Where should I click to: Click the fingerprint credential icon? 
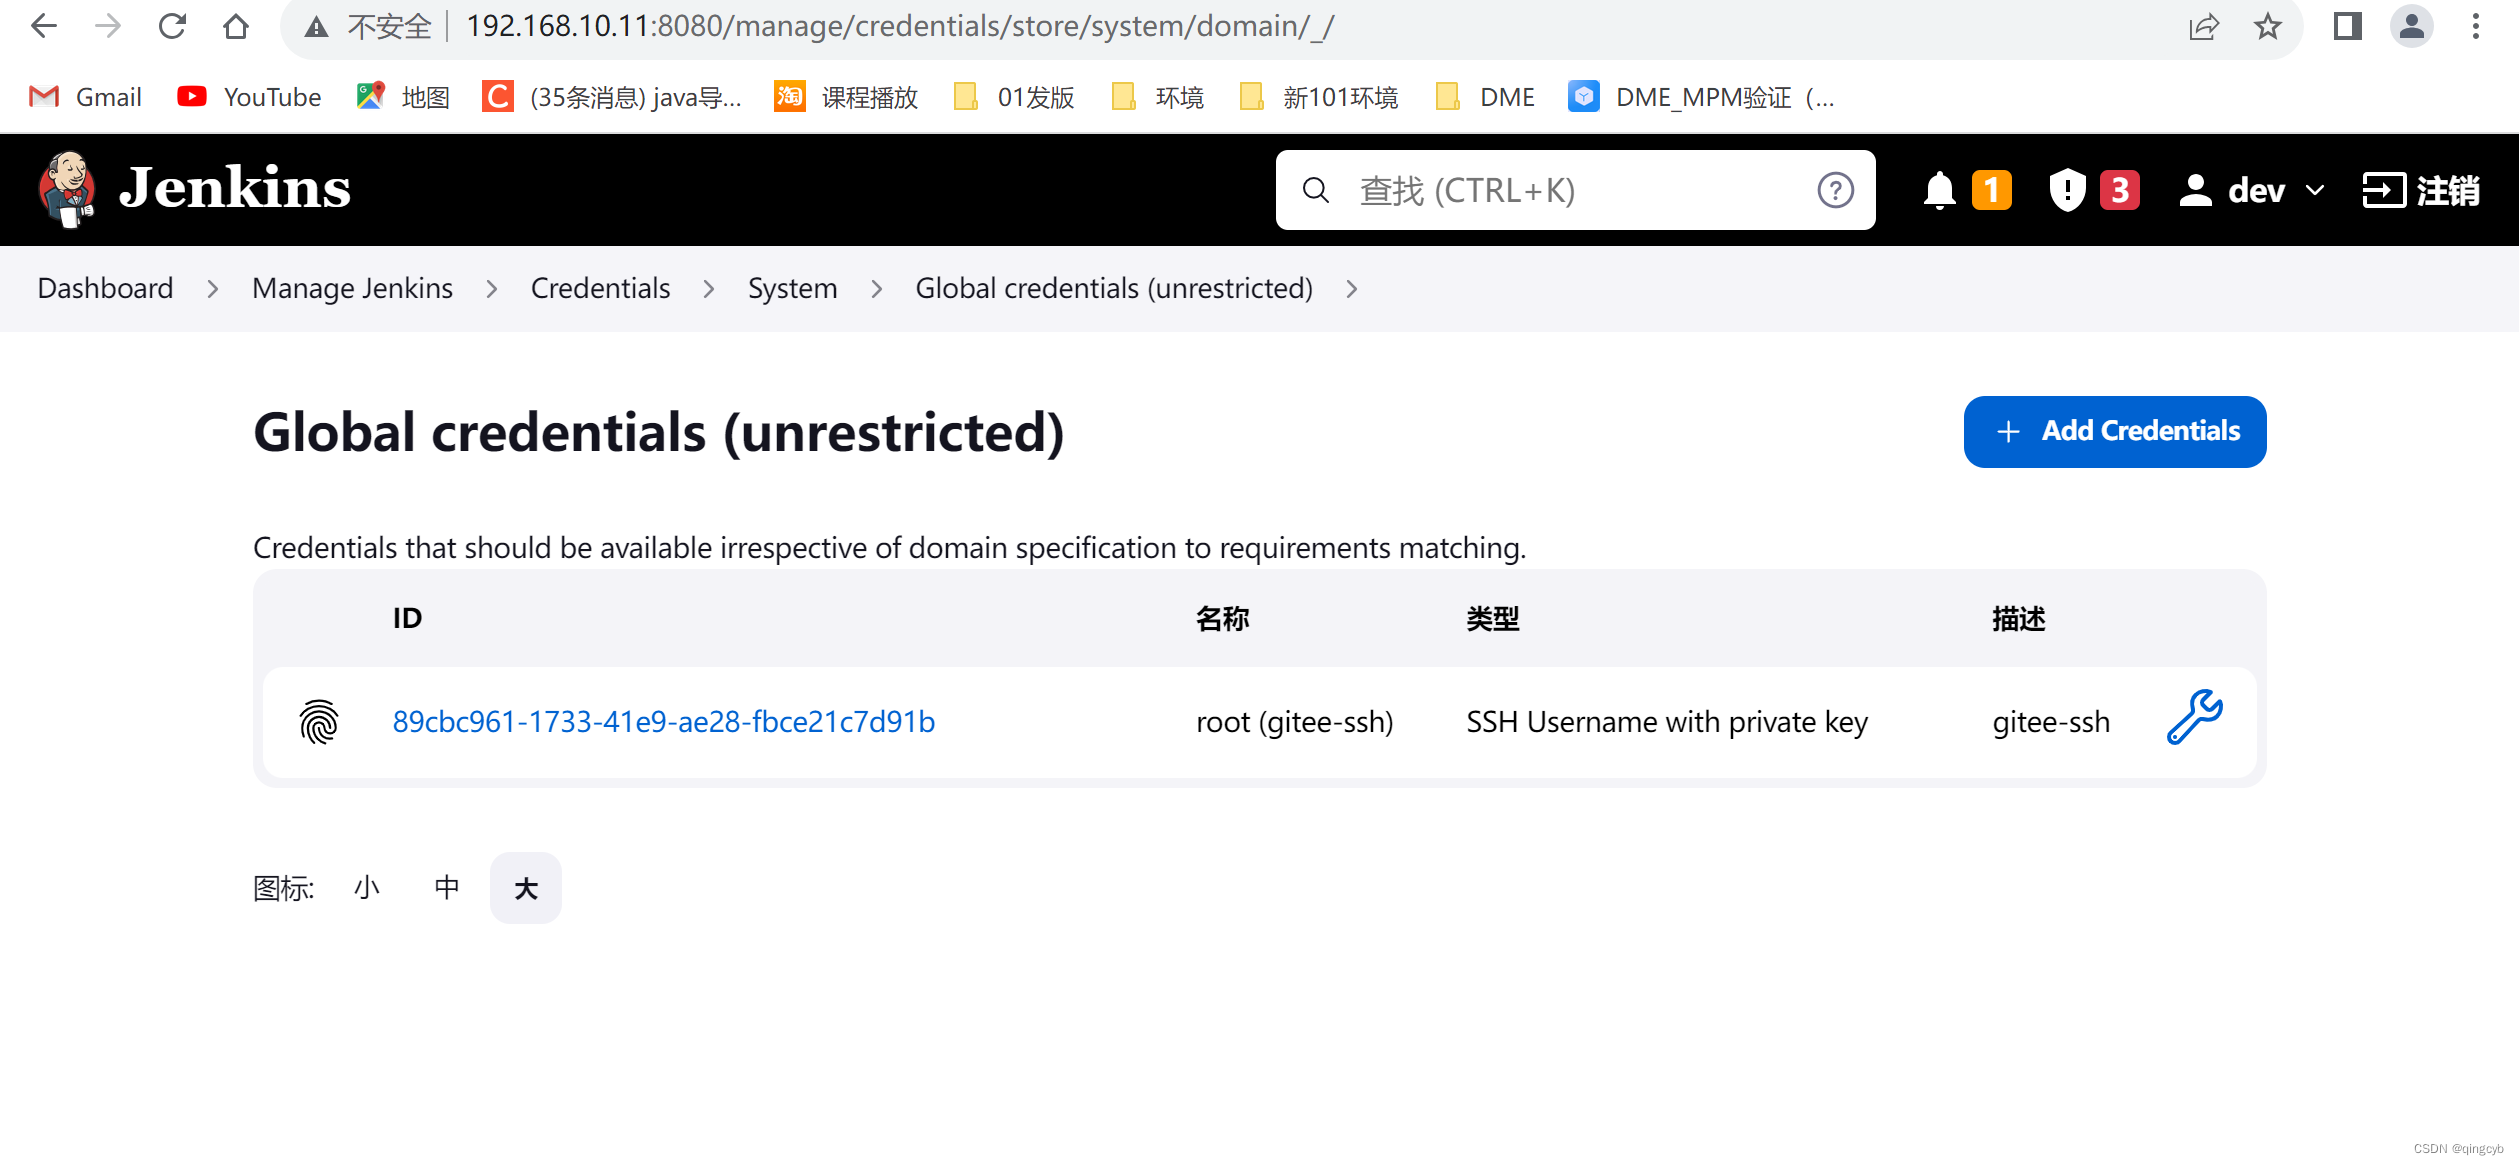[x=316, y=721]
